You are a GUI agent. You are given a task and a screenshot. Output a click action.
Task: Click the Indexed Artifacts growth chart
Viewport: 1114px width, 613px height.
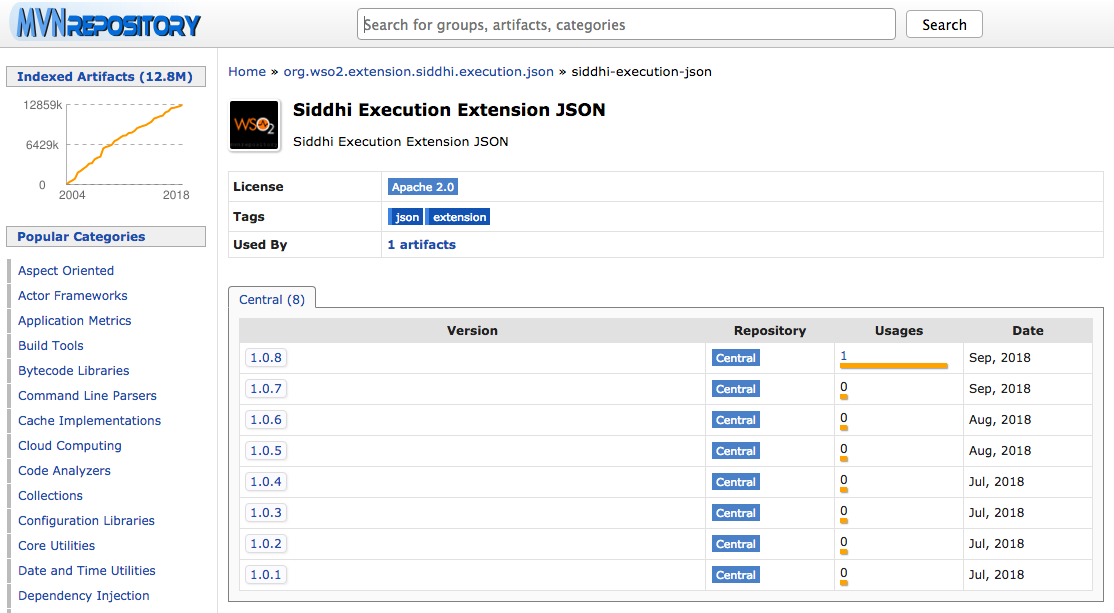[x=107, y=150]
